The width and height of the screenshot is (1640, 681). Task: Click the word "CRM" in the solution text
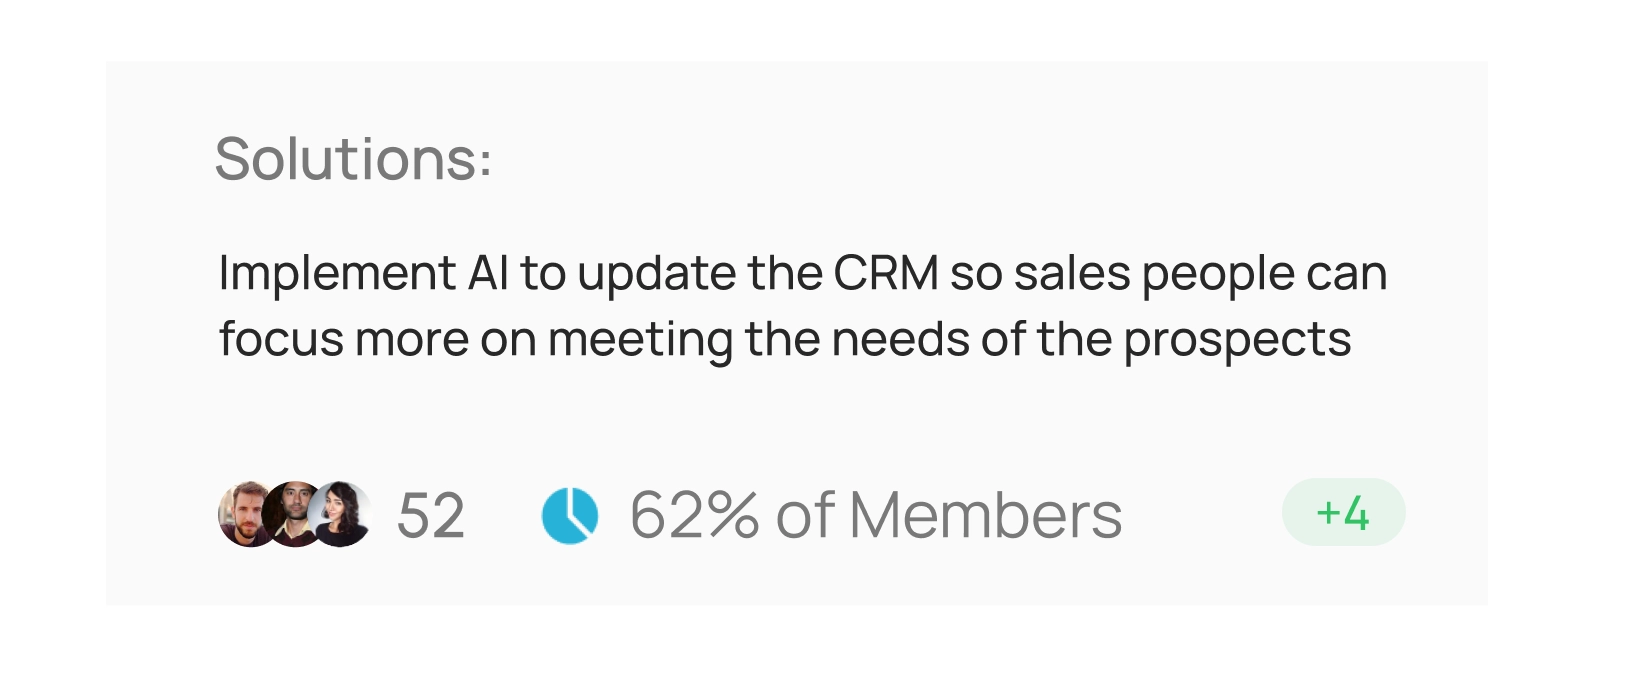tap(886, 273)
